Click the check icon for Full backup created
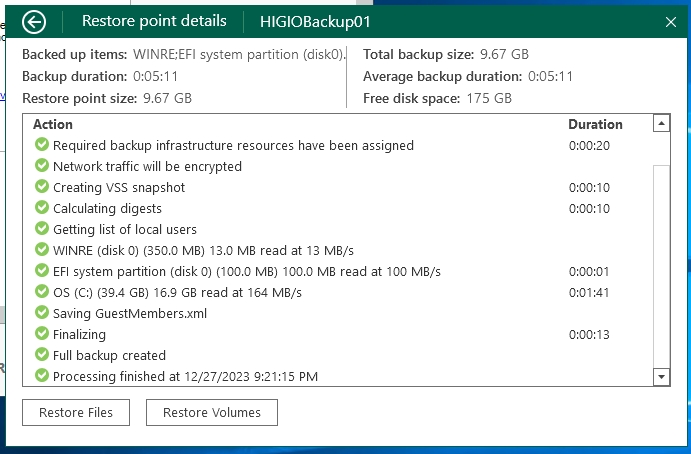Screen dimensions: 691x454 pos(42,355)
